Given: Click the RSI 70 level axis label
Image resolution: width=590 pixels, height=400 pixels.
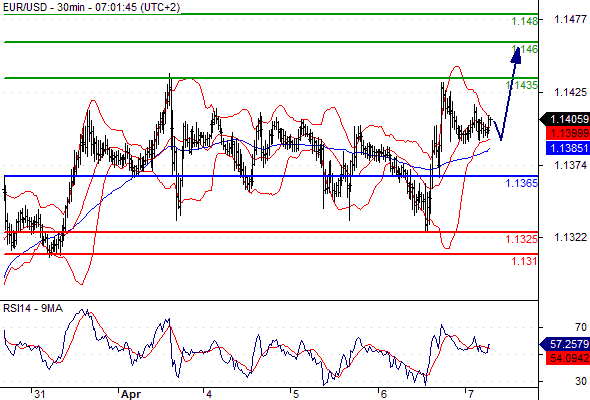Looking at the screenshot, I should [581, 327].
